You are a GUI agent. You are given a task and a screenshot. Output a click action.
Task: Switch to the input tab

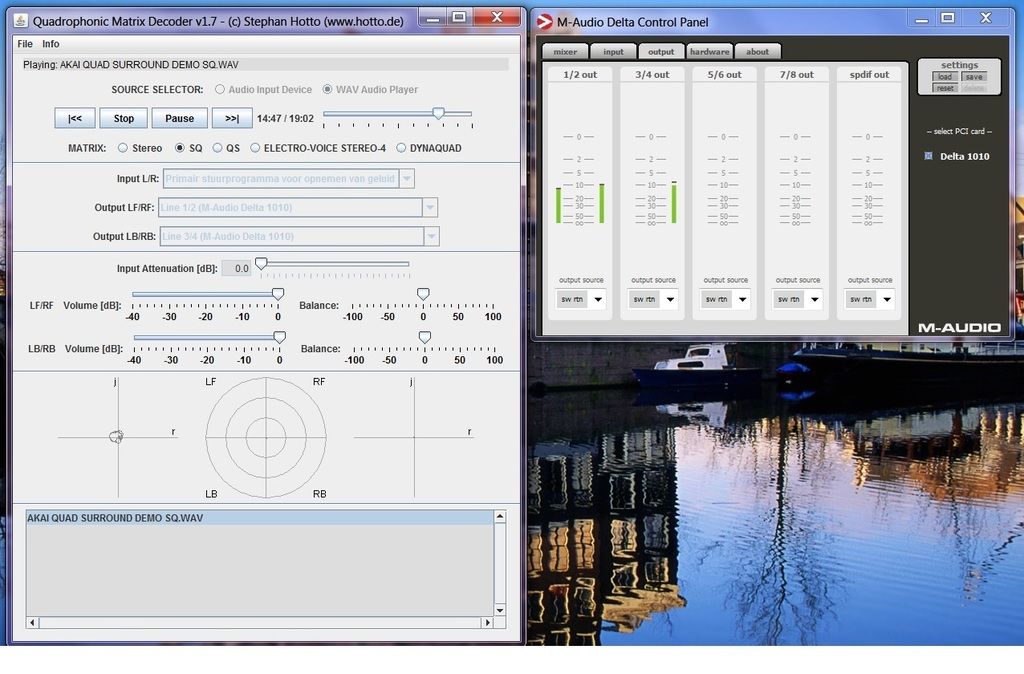tap(613, 52)
